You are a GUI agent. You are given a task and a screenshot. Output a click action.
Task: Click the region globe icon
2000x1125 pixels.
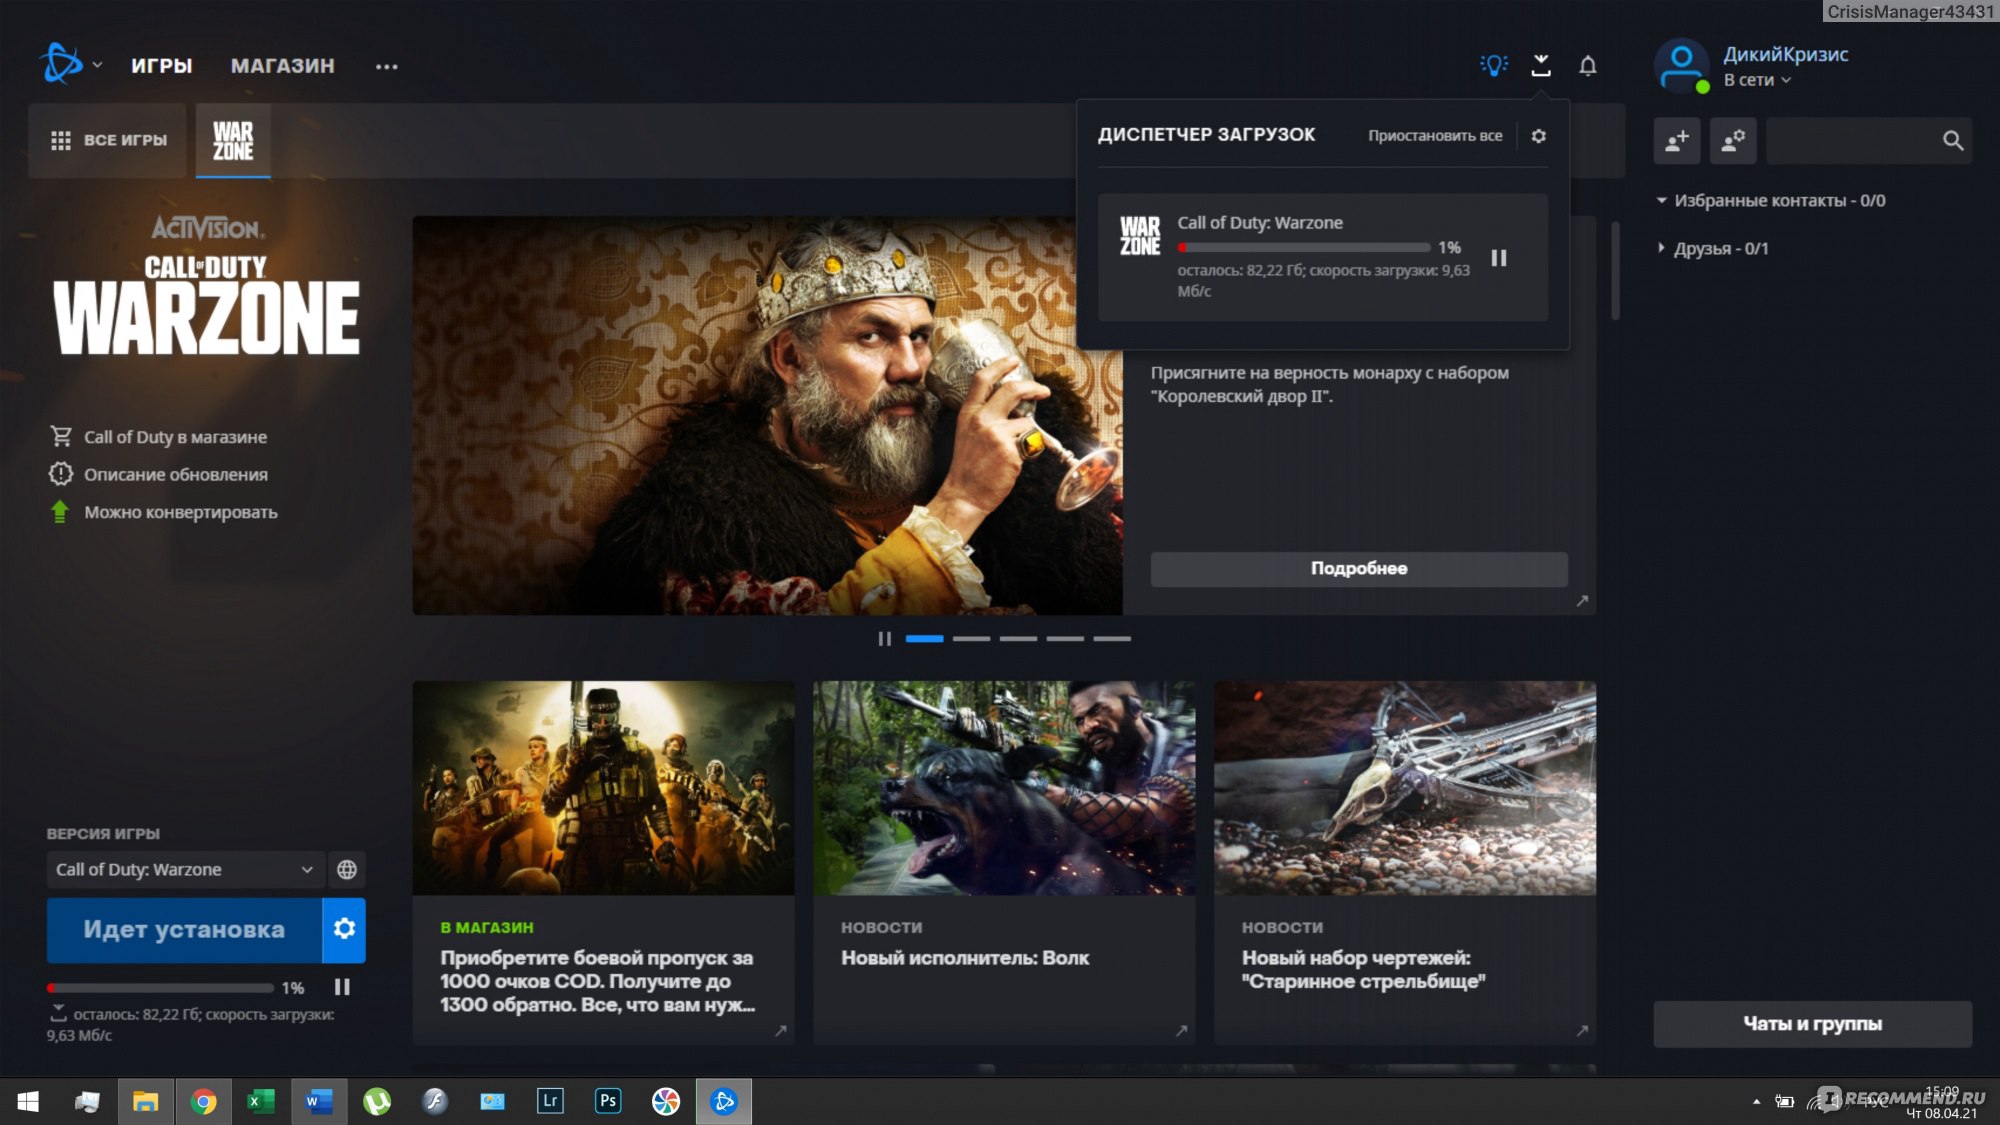point(347,870)
